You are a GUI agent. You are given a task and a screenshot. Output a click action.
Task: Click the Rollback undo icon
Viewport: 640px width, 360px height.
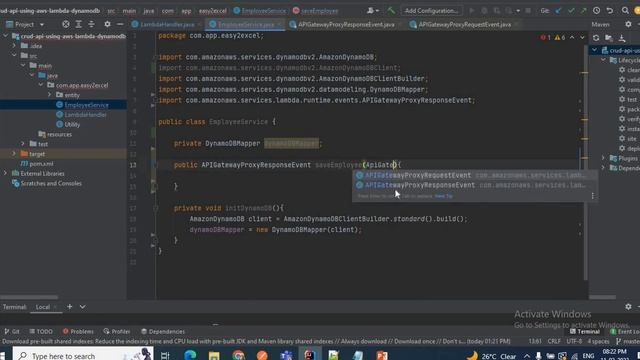point(610,11)
